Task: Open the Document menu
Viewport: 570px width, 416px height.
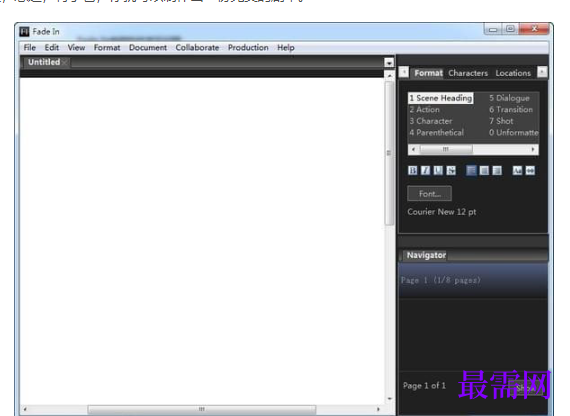Action: 148,48
